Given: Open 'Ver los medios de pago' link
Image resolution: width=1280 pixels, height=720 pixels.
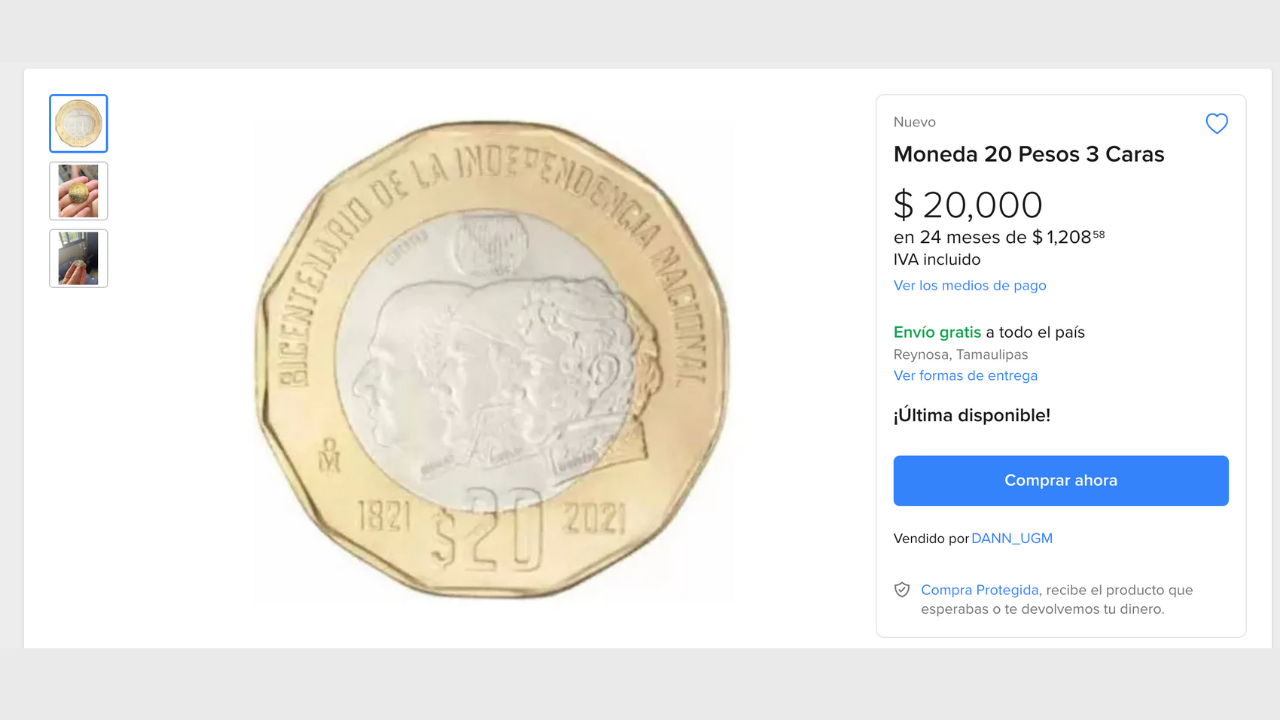Looking at the screenshot, I should tap(969, 285).
